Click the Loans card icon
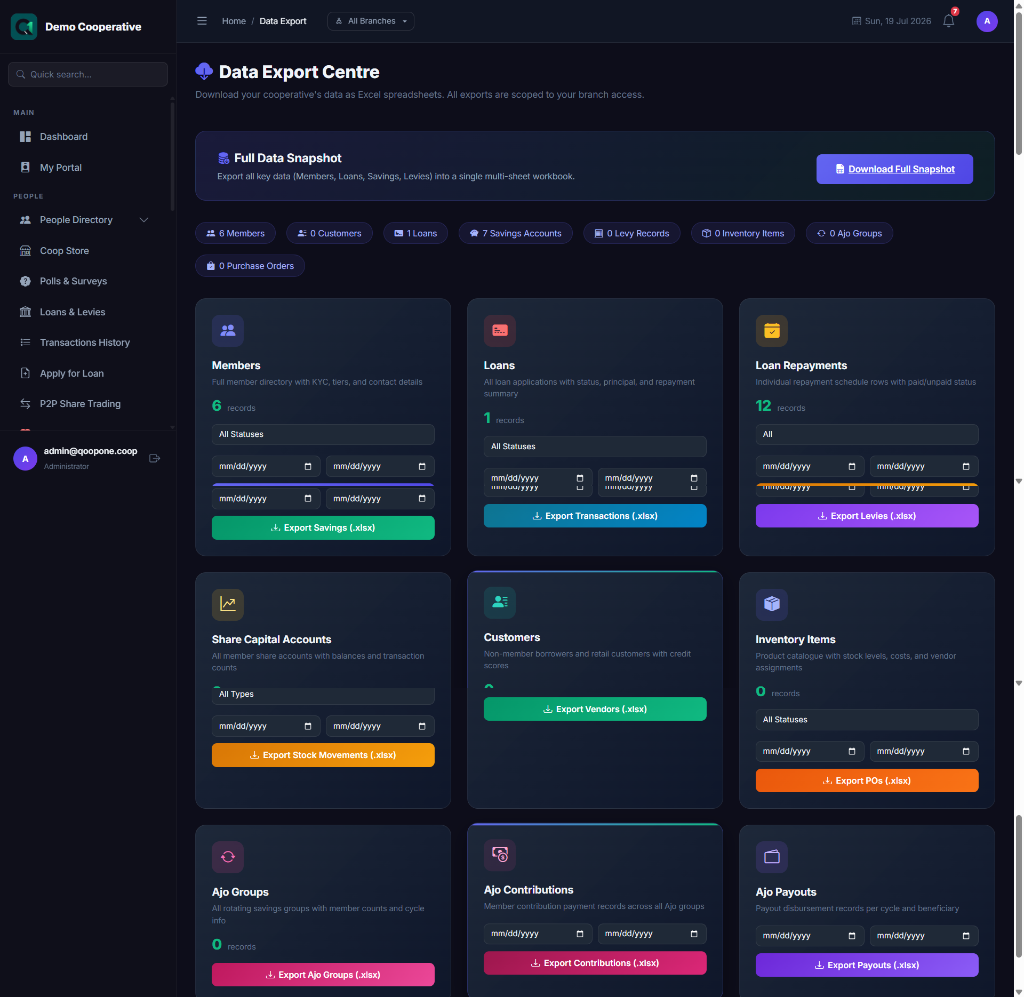Screen dimensions: 1024x997 500,331
